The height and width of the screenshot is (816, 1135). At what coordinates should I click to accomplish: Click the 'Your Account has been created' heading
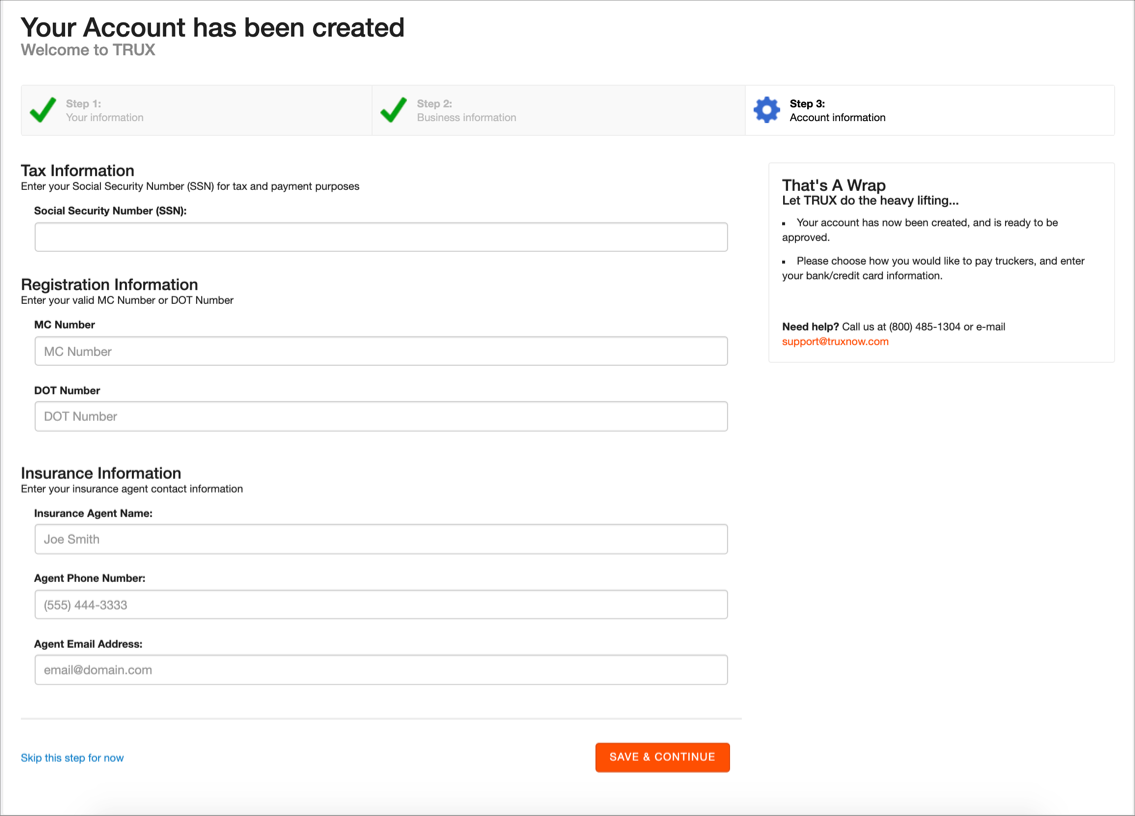[x=213, y=28]
